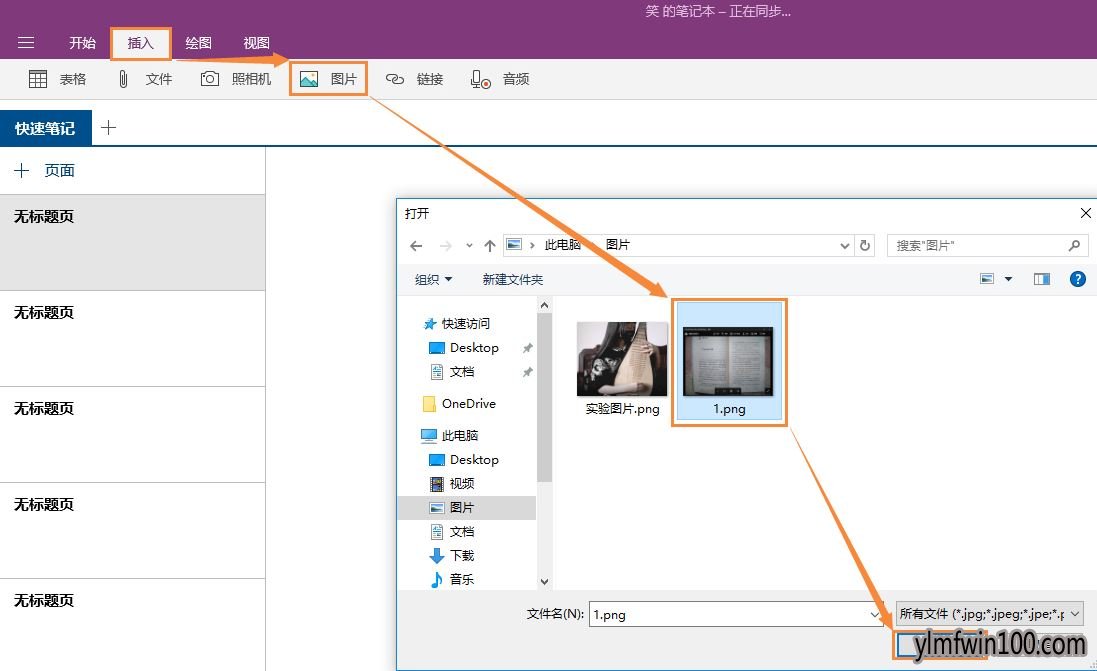Select 视频 folder in tree

click(452, 483)
